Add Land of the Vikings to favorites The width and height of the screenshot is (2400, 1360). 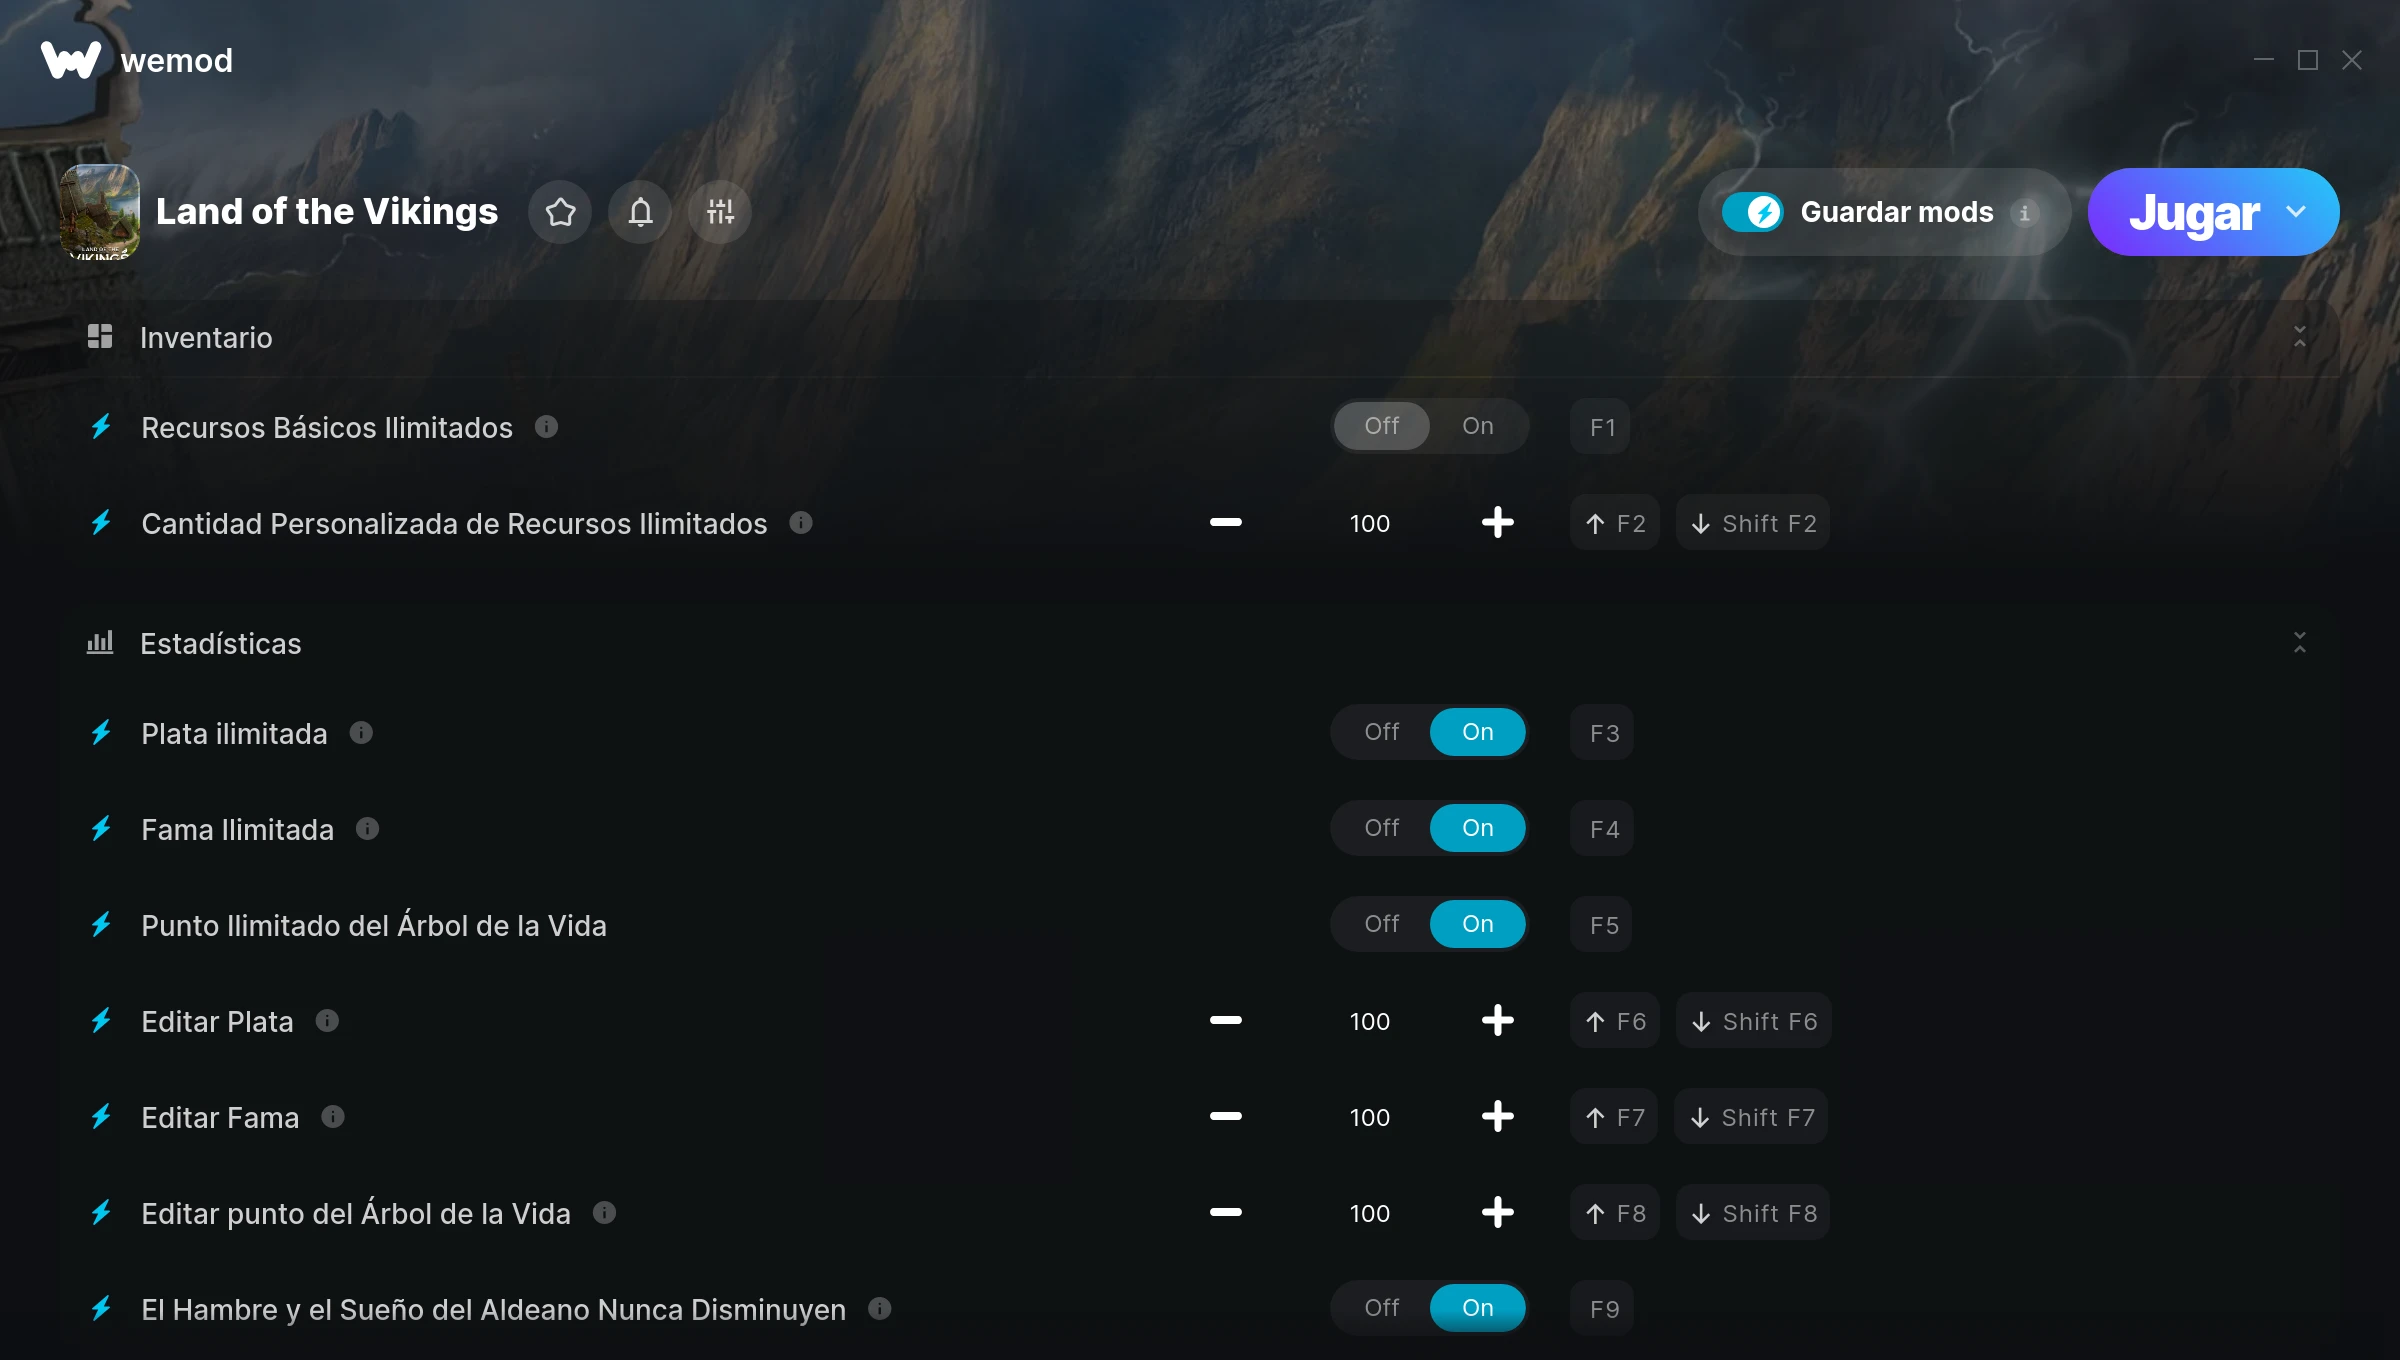560,212
